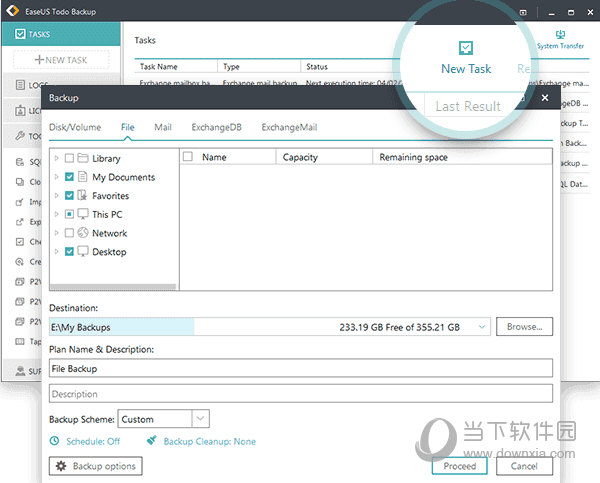Click the Create emergency disk sidebar icon
The width and height of the screenshot is (600, 483).
click(20, 261)
